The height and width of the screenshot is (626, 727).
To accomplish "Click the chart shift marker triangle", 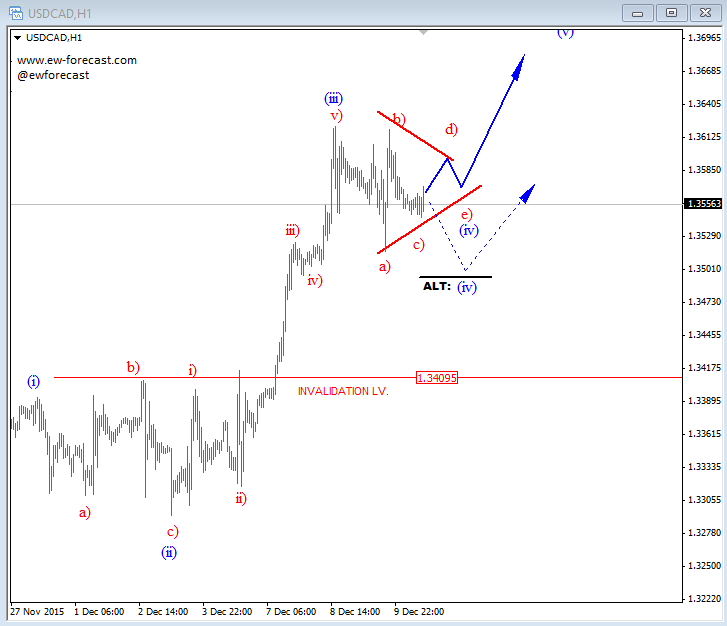I will tap(423, 32).
